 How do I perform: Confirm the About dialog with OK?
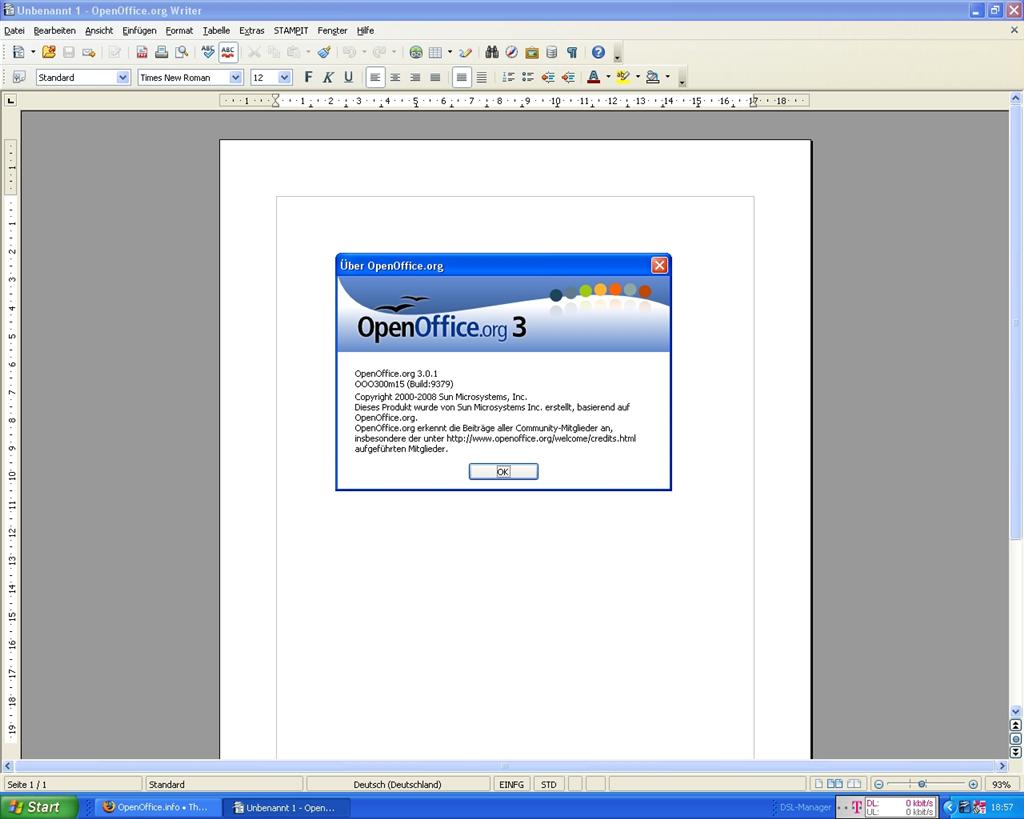(503, 471)
